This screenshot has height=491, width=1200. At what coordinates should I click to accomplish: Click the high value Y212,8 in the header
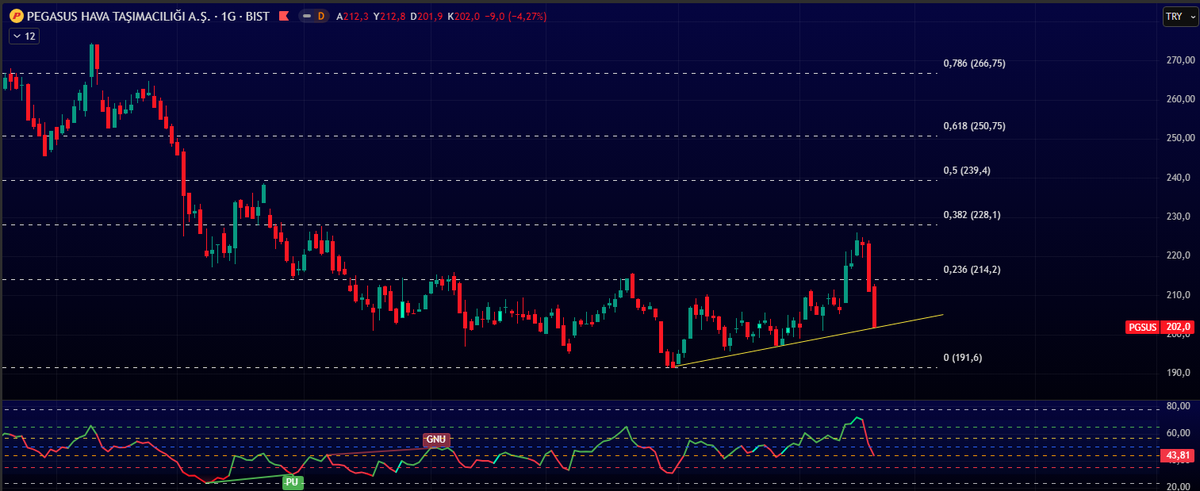point(391,16)
